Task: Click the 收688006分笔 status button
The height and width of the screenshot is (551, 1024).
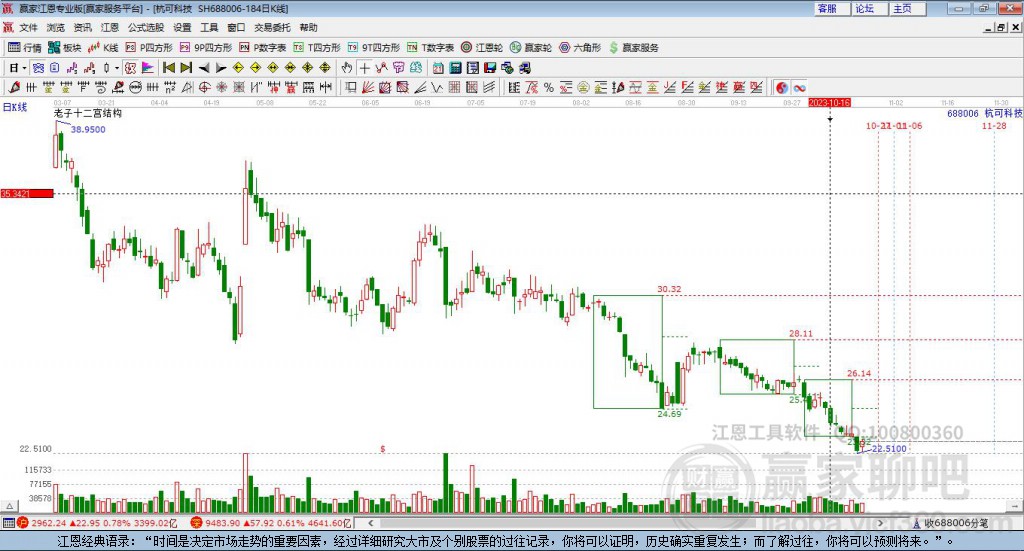Action: click(x=950, y=523)
